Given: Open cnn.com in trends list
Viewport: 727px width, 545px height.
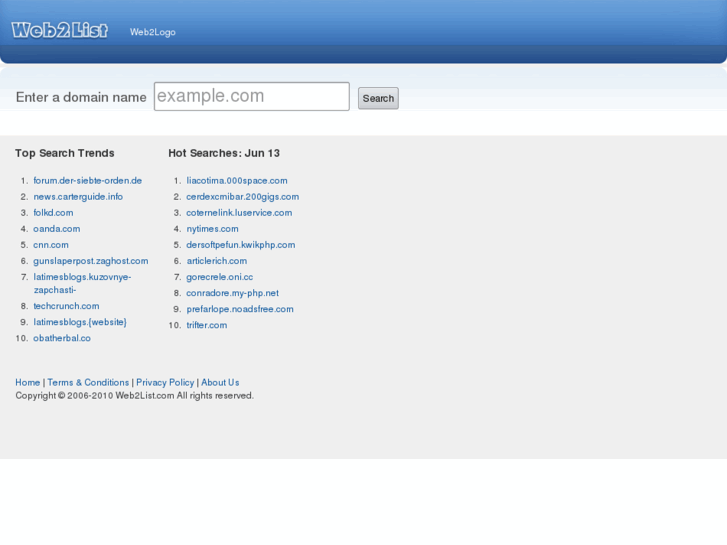Looking at the screenshot, I should click(51, 245).
